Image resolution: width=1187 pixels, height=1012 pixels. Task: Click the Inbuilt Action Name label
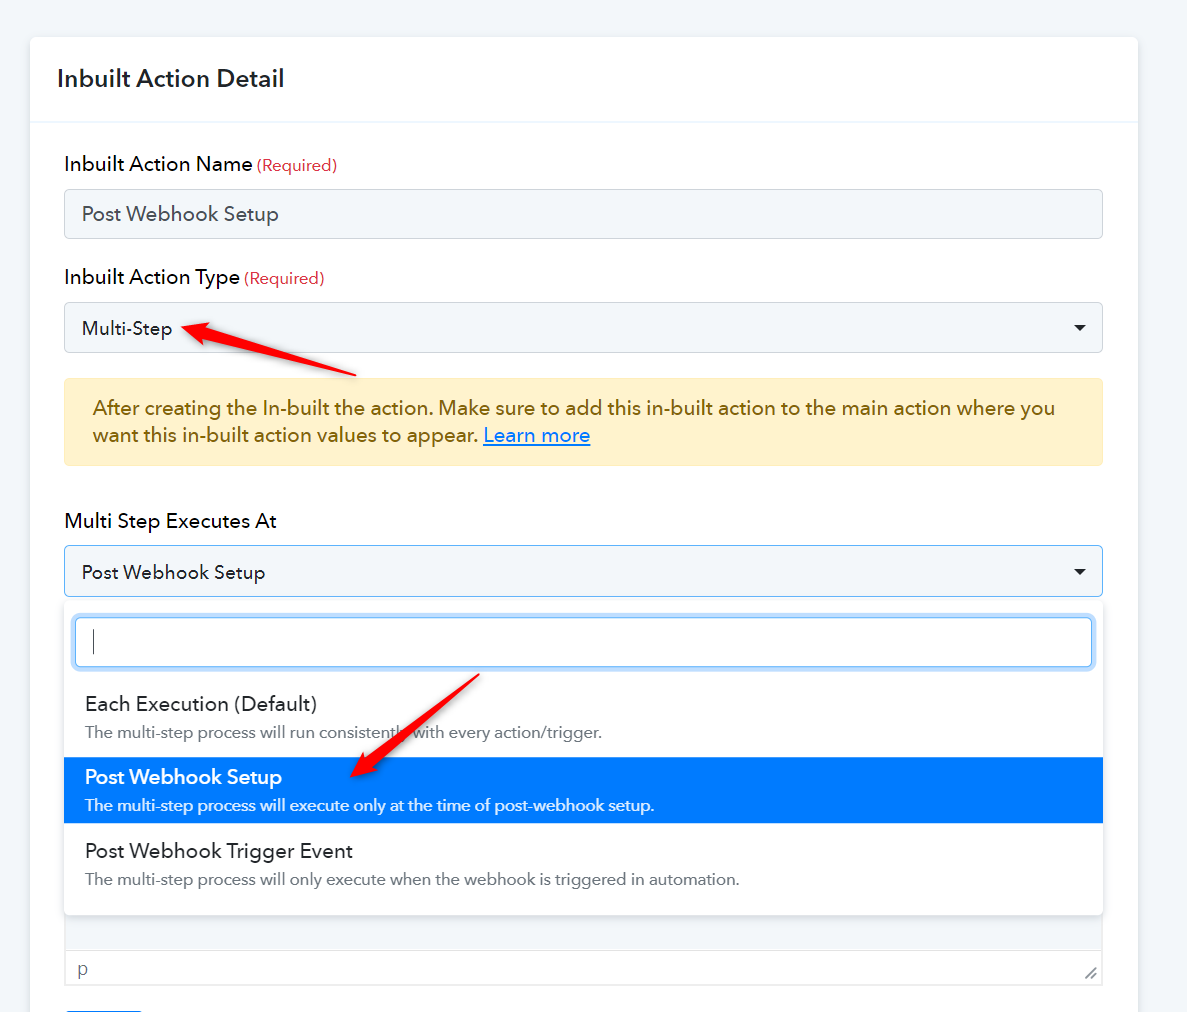tap(158, 164)
